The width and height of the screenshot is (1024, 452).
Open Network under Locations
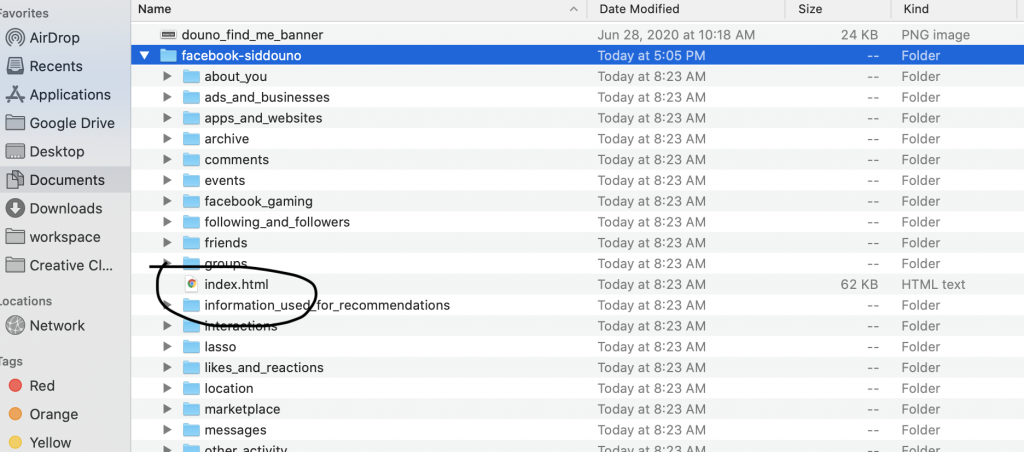pos(46,325)
